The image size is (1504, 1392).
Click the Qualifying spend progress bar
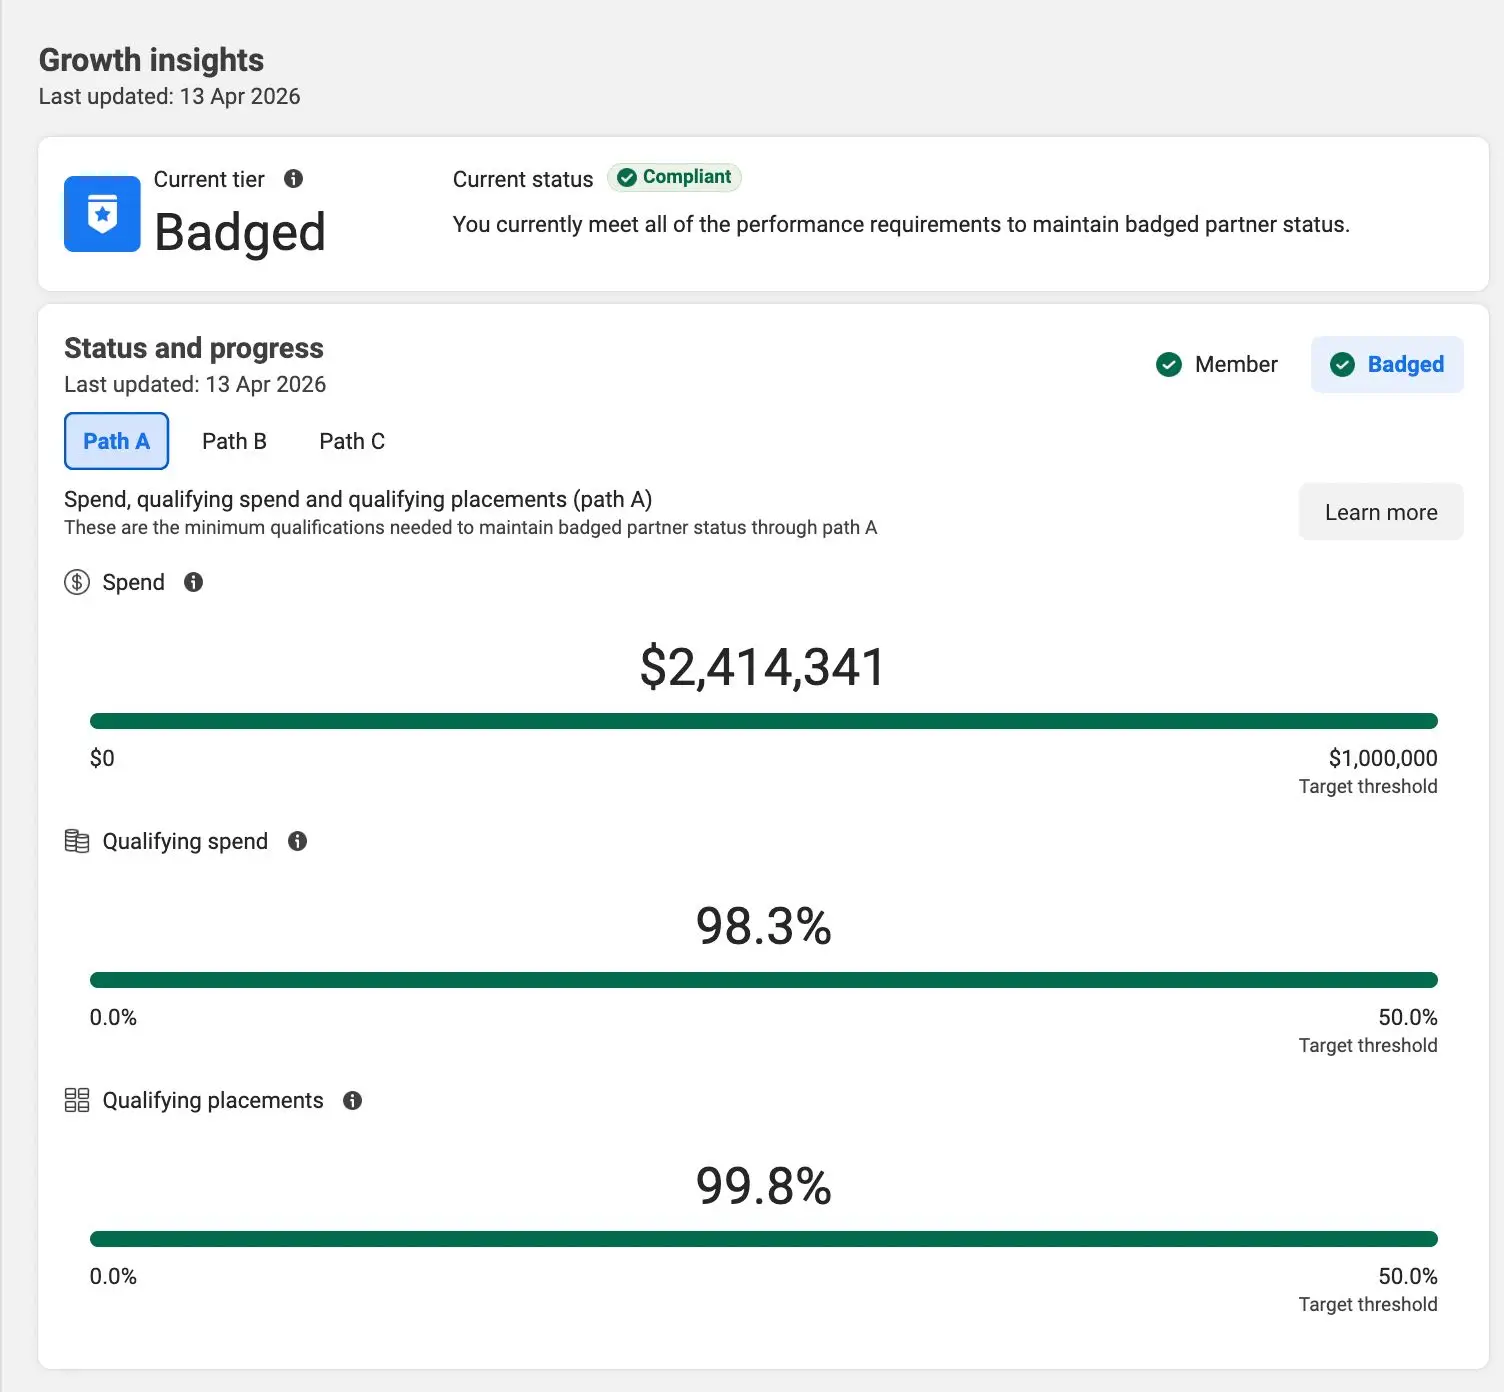click(763, 980)
